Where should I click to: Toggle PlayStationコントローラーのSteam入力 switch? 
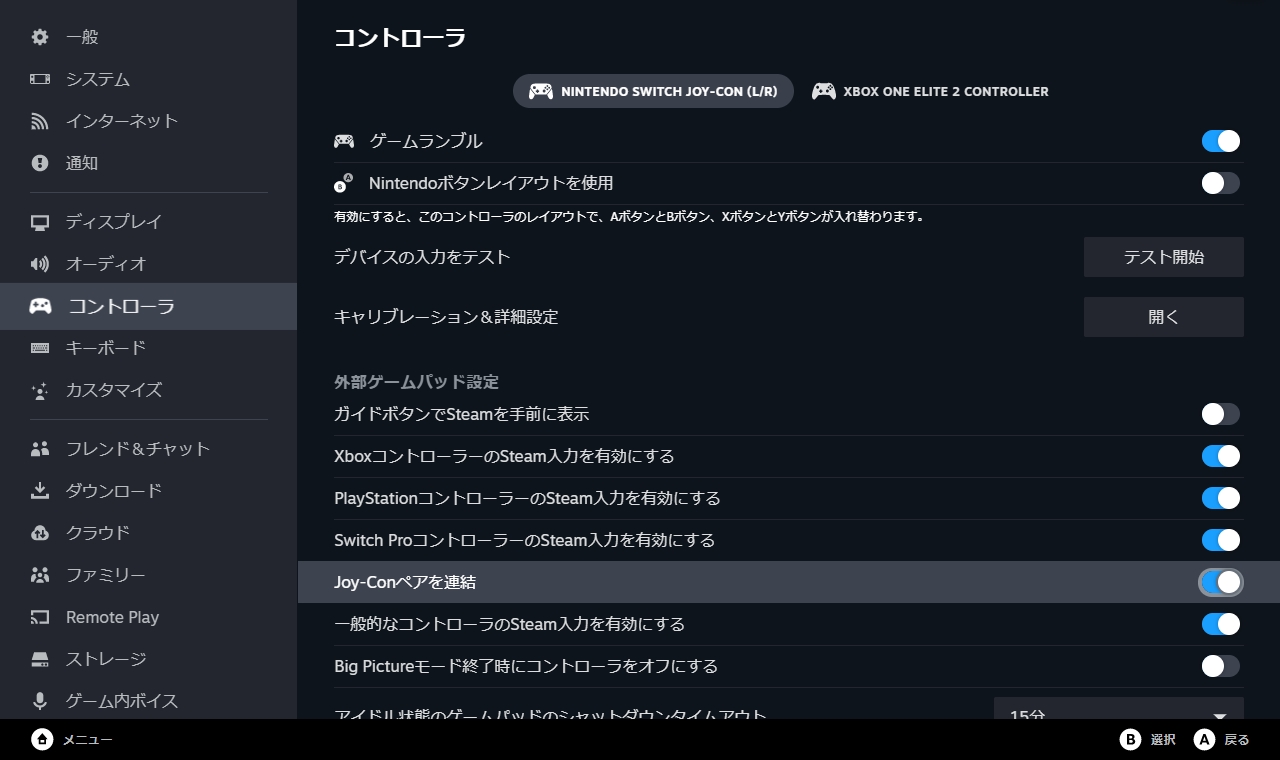pyautogui.click(x=1221, y=498)
